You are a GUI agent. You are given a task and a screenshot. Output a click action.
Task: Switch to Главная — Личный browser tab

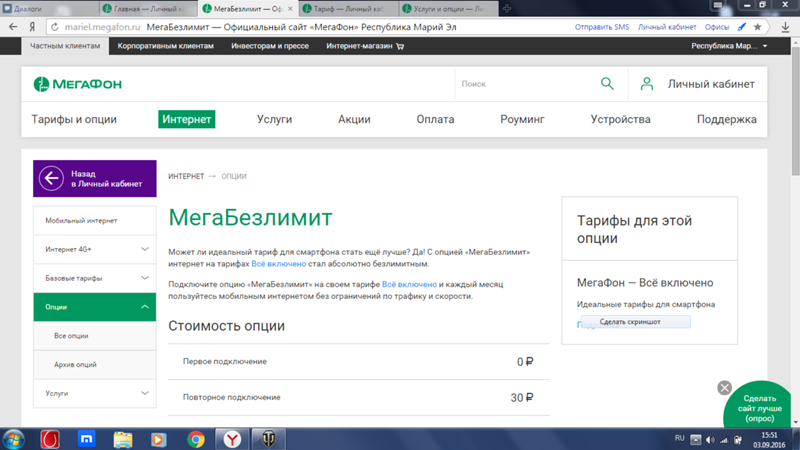148,9
